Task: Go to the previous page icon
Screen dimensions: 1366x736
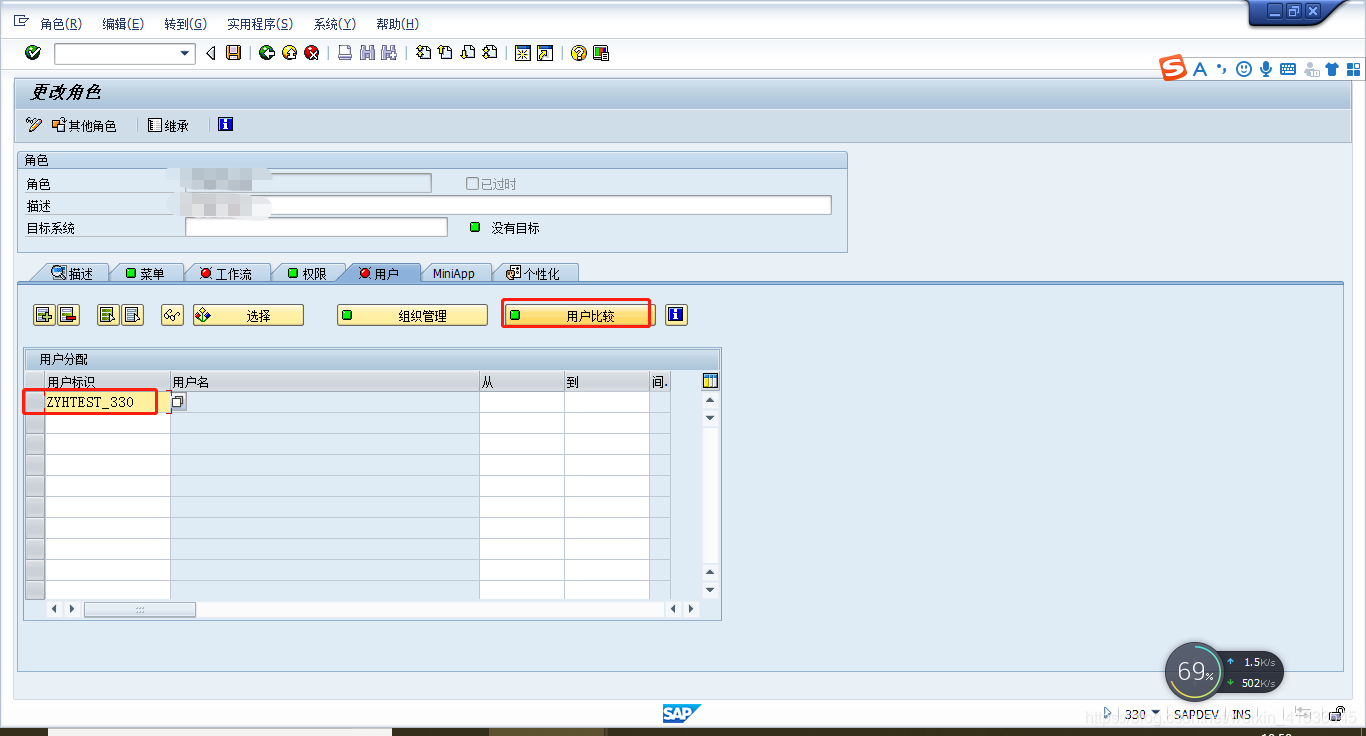Action: click(445, 53)
